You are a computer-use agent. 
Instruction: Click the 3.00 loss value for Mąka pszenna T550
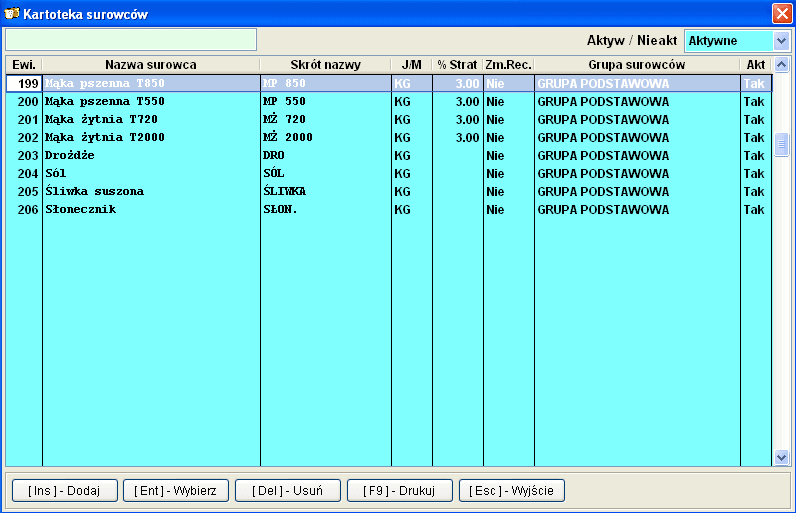[468, 101]
